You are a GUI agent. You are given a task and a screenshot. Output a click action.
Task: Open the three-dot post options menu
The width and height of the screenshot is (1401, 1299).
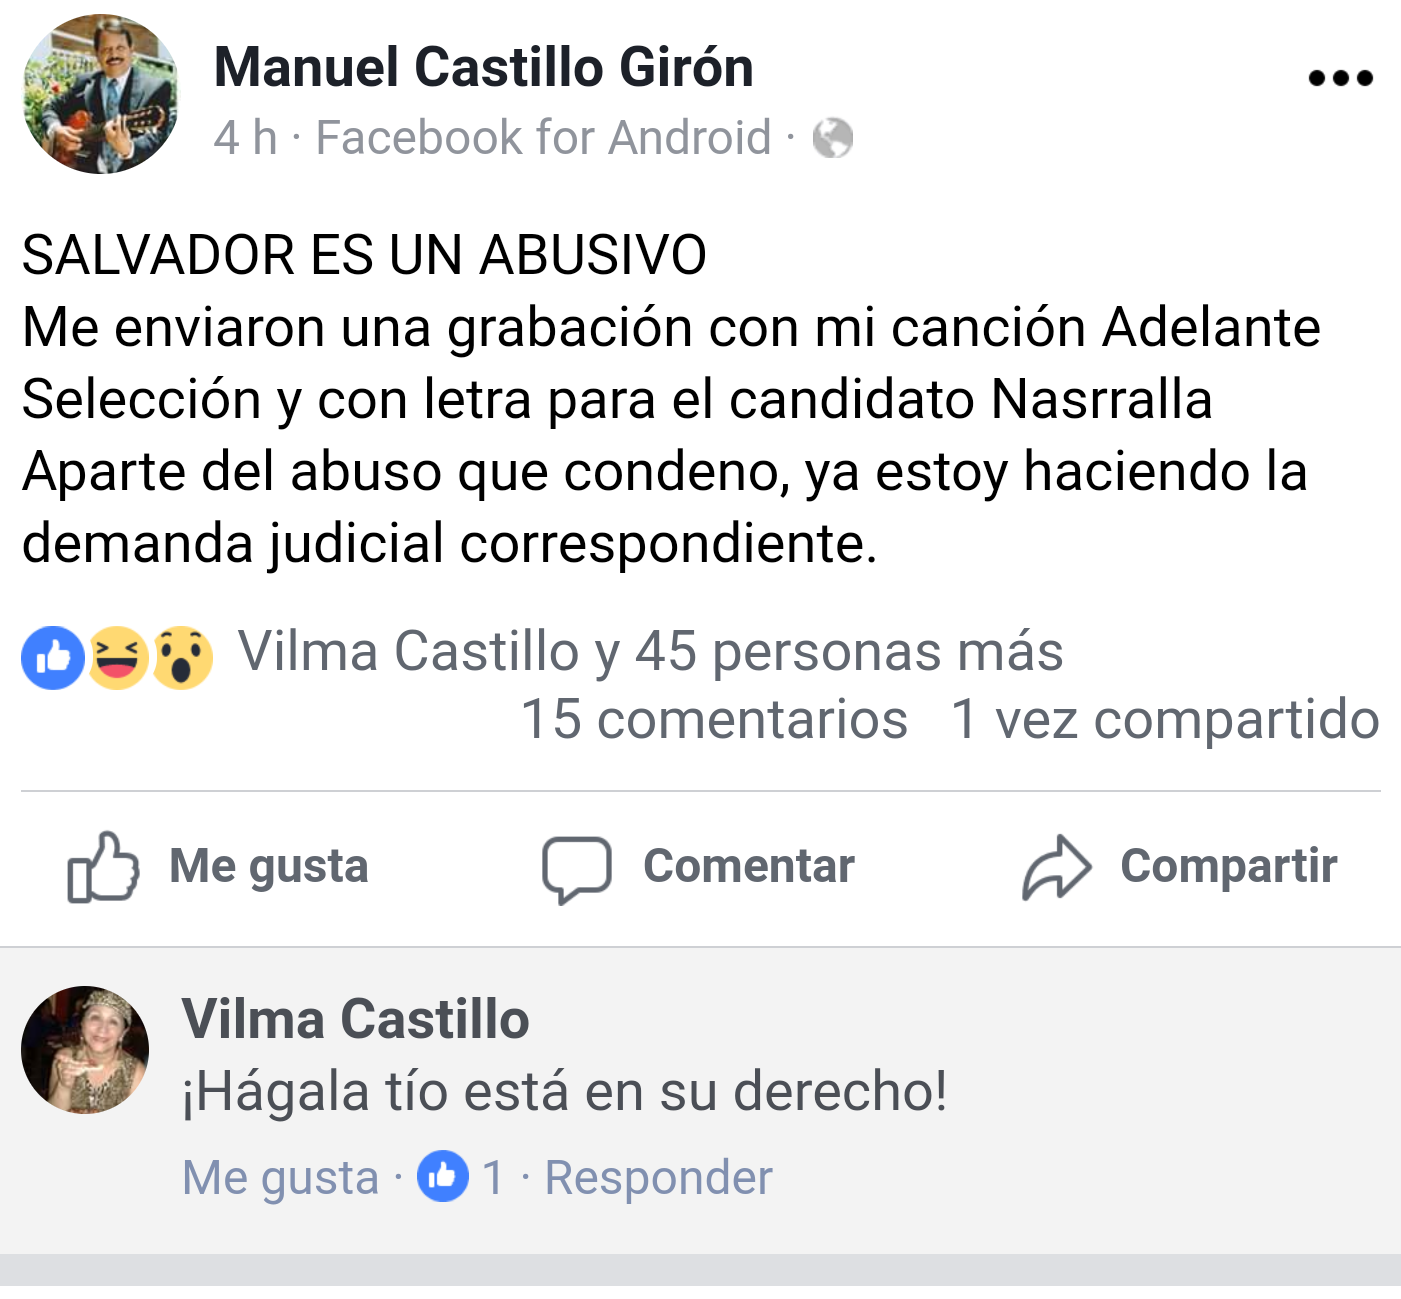[1340, 78]
